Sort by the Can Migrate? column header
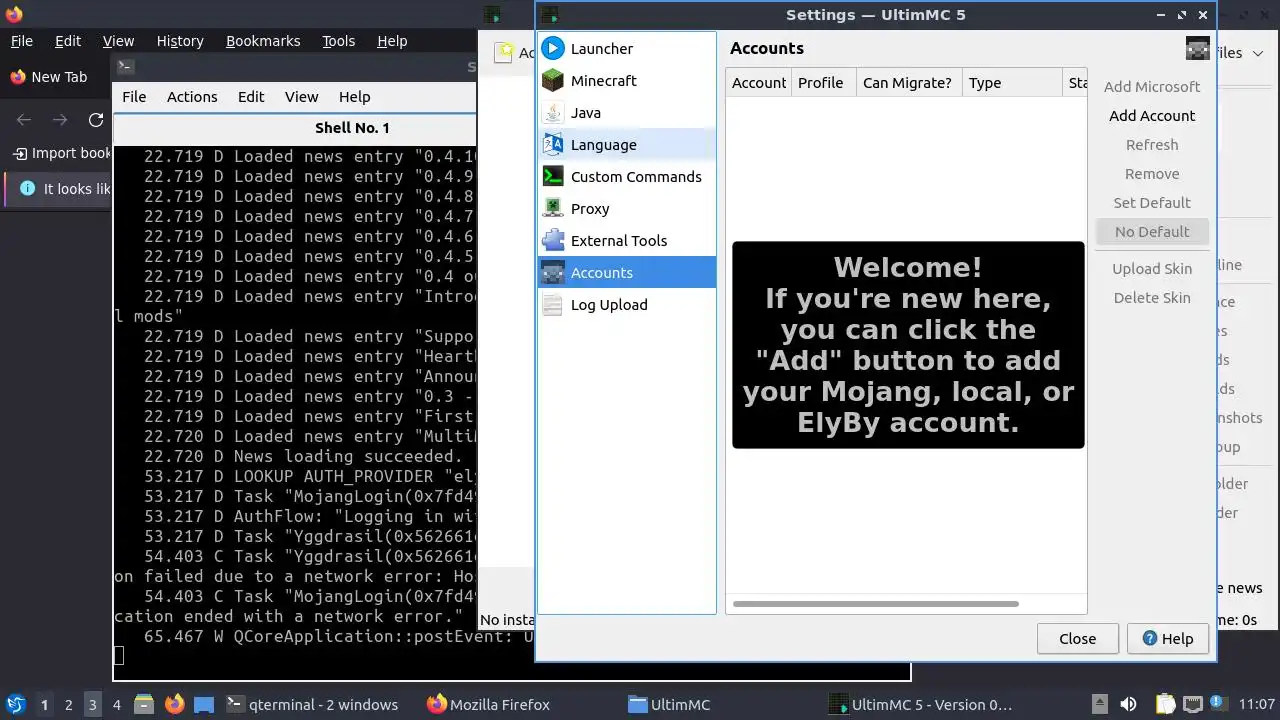The height and width of the screenshot is (720, 1280). (909, 83)
